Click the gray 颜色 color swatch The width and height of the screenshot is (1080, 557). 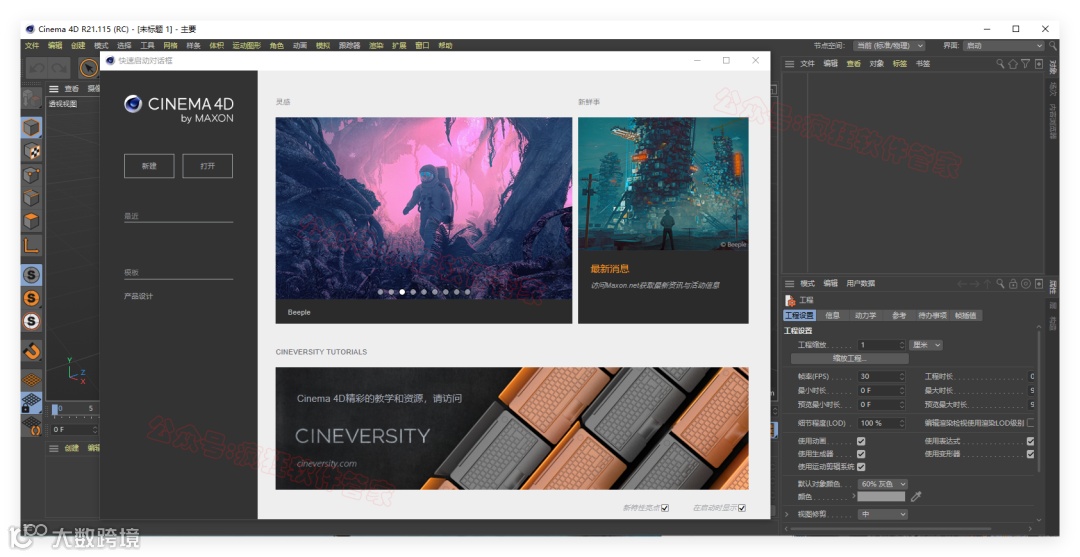coord(882,496)
